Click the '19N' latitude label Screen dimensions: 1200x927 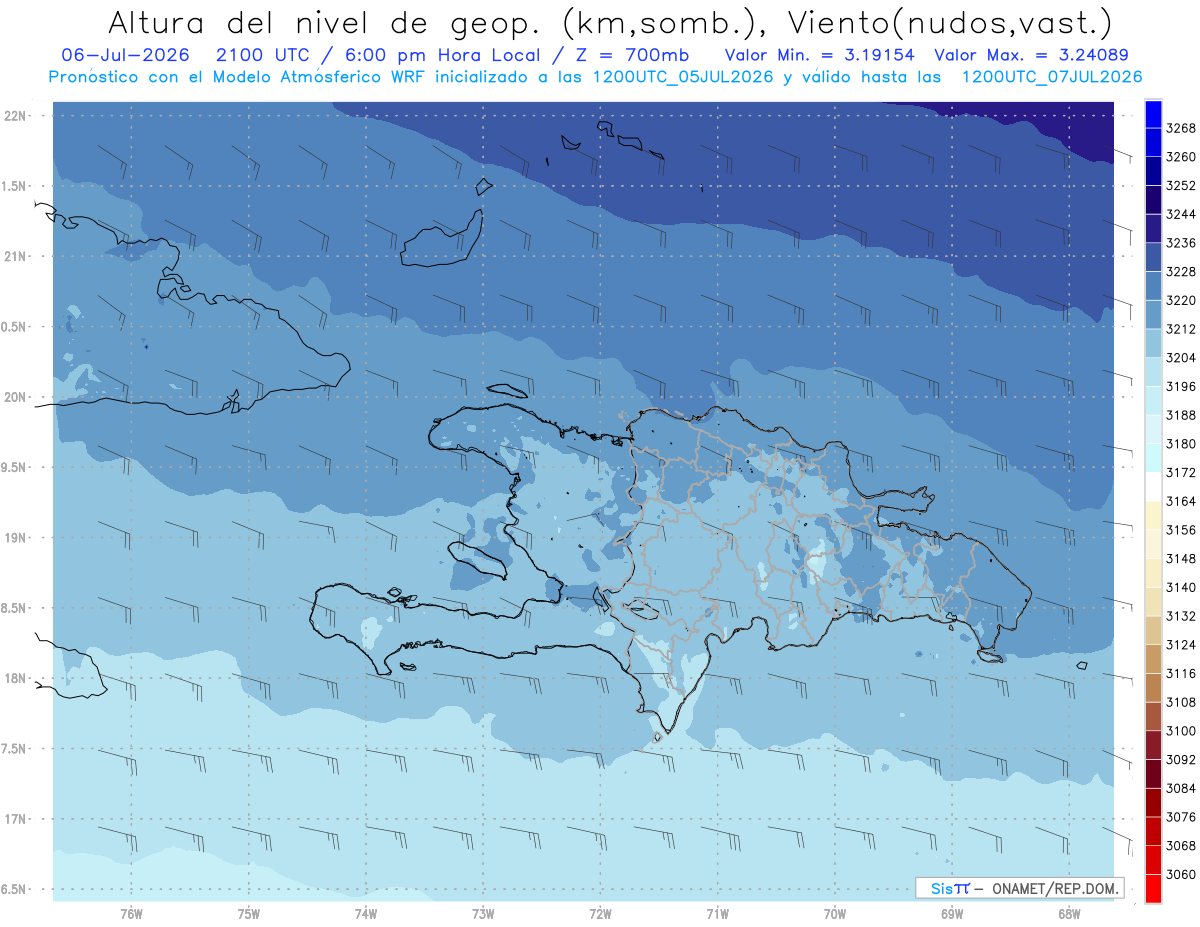click(15, 538)
